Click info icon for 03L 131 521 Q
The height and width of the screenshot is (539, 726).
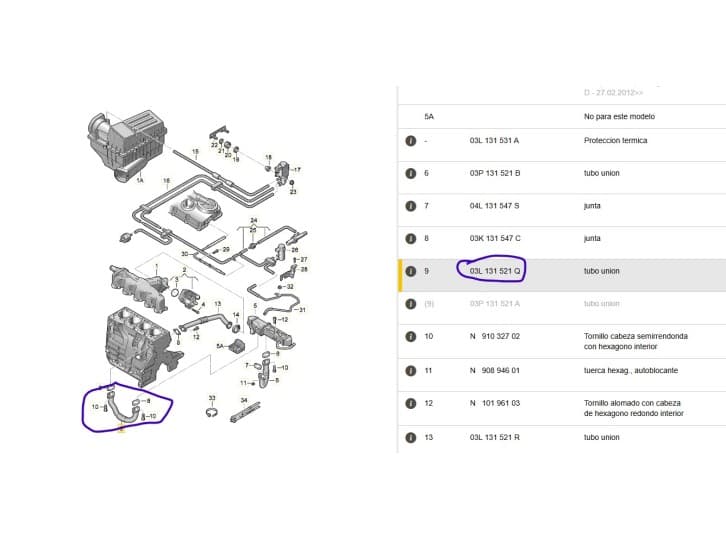(411, 271)
